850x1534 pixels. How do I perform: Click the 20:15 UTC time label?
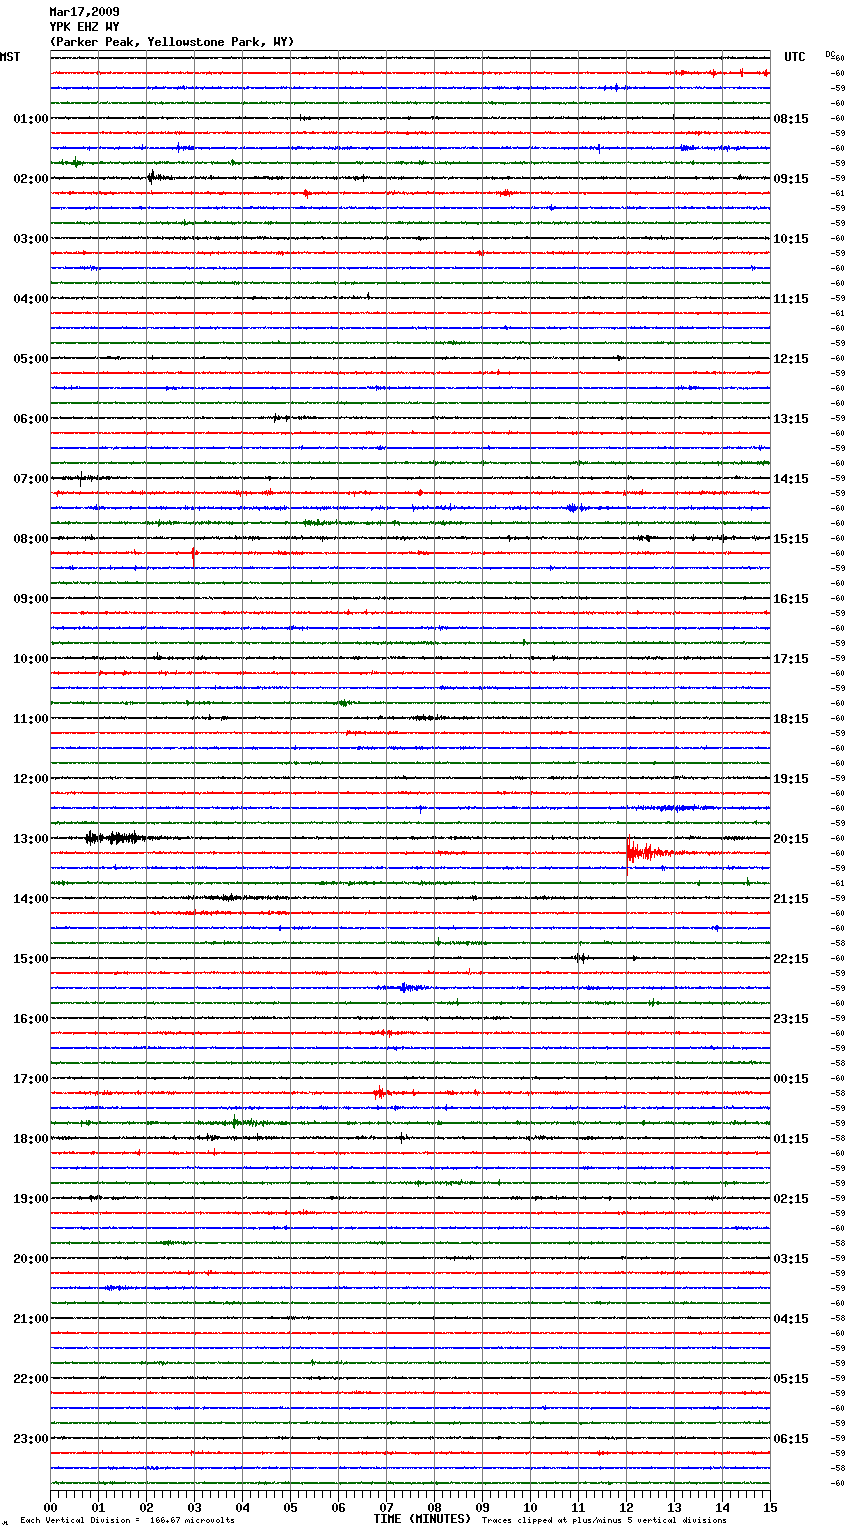click(x=791, y=839)
